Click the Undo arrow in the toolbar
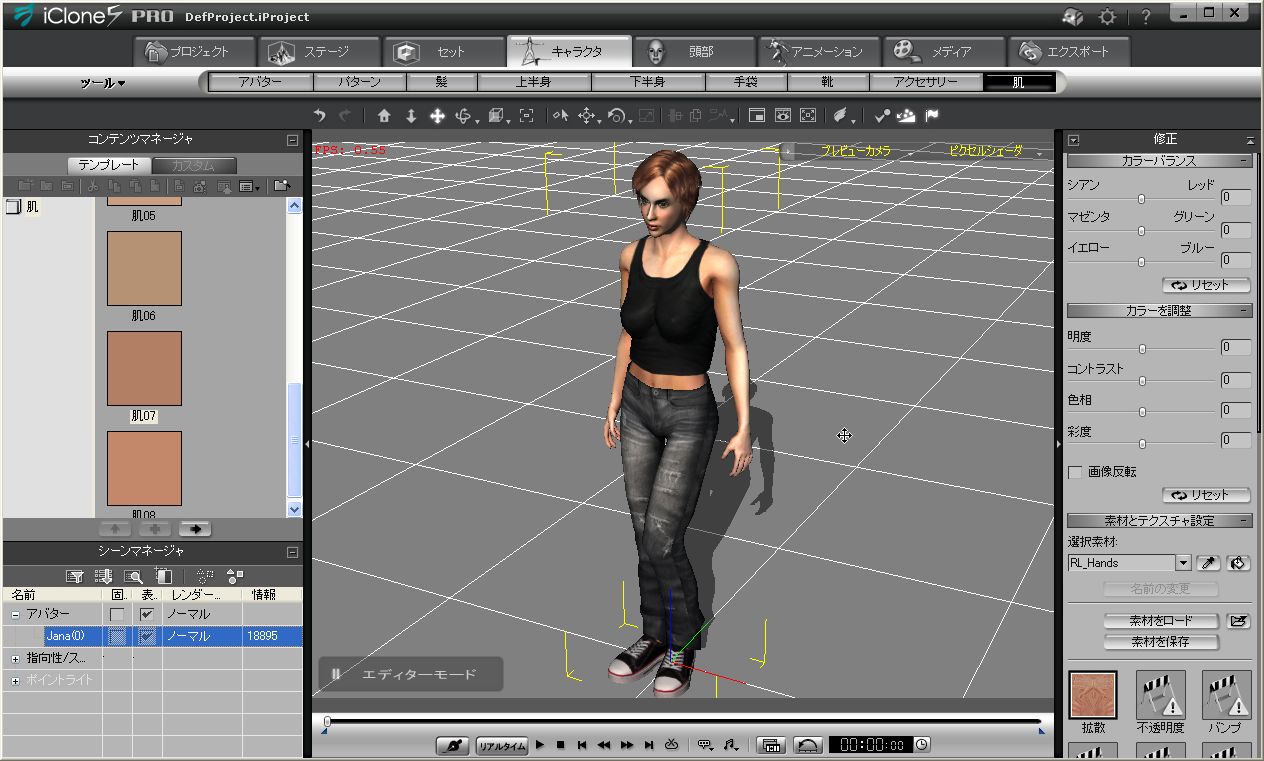 coord(319,116)
